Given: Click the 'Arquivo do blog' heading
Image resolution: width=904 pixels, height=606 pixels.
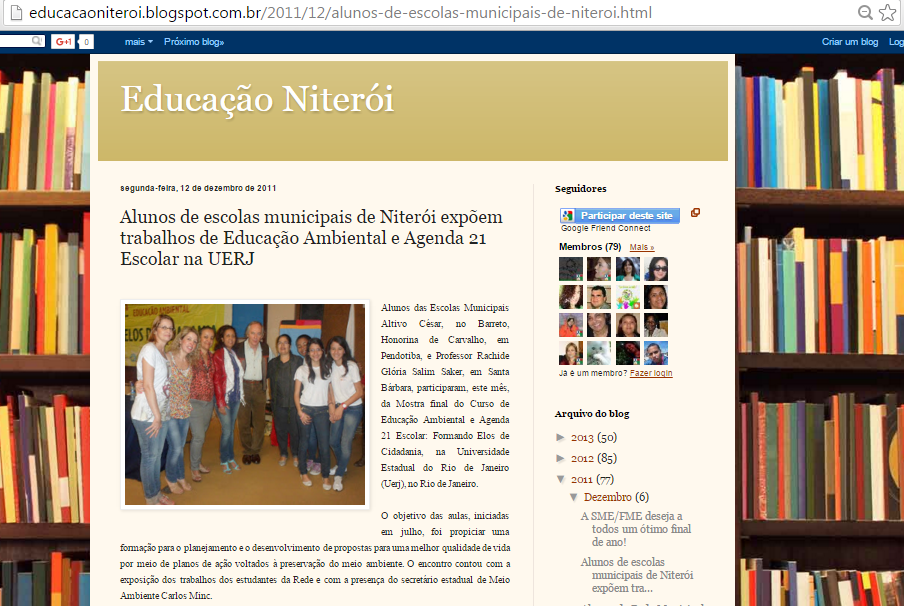Looking at the screenshot, I should (x=592, y=413).
